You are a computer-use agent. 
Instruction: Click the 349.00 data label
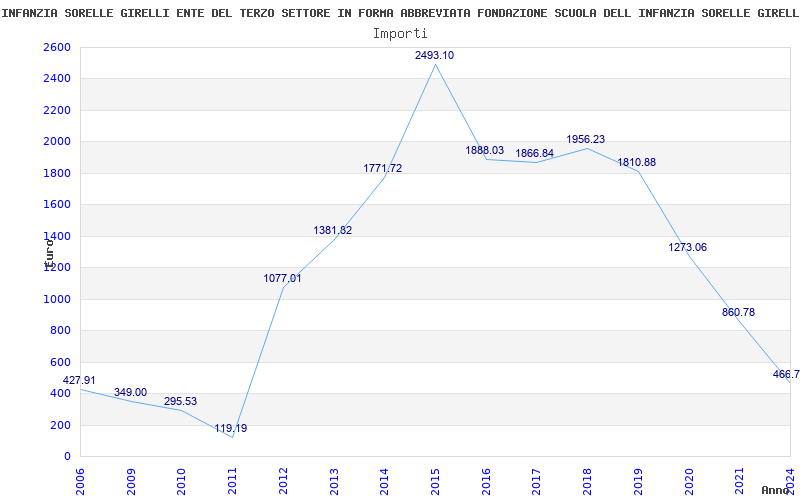[x=130, y=392]
